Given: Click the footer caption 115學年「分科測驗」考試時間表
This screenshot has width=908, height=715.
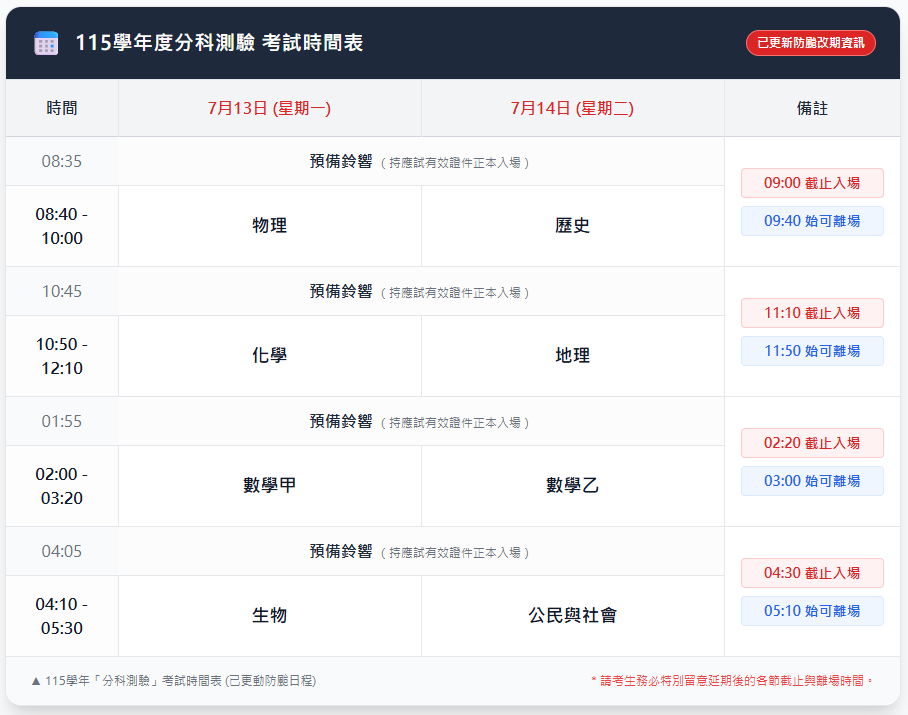Looking at the screenshot, I should 174,681.
